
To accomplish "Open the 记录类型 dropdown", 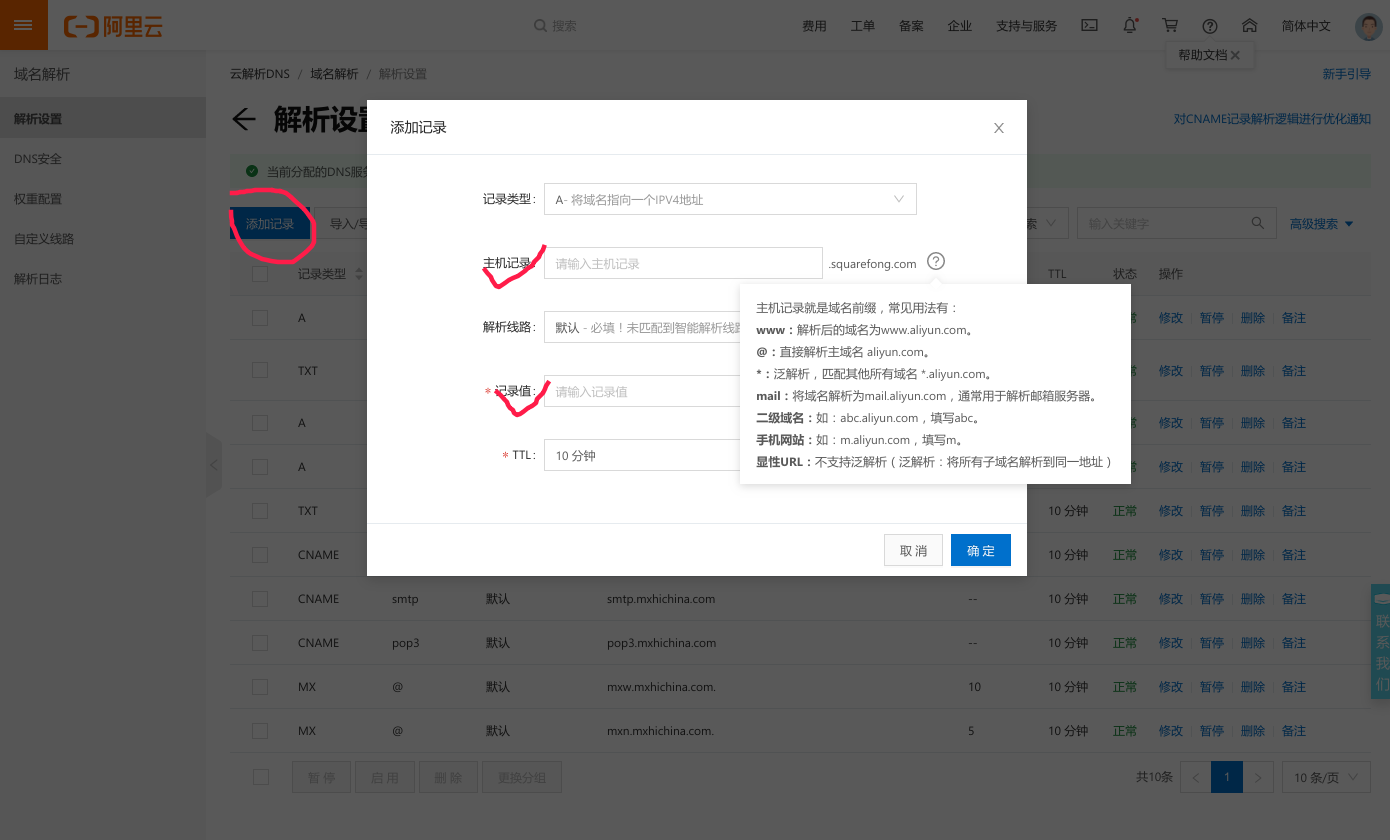I will (730, 199).
